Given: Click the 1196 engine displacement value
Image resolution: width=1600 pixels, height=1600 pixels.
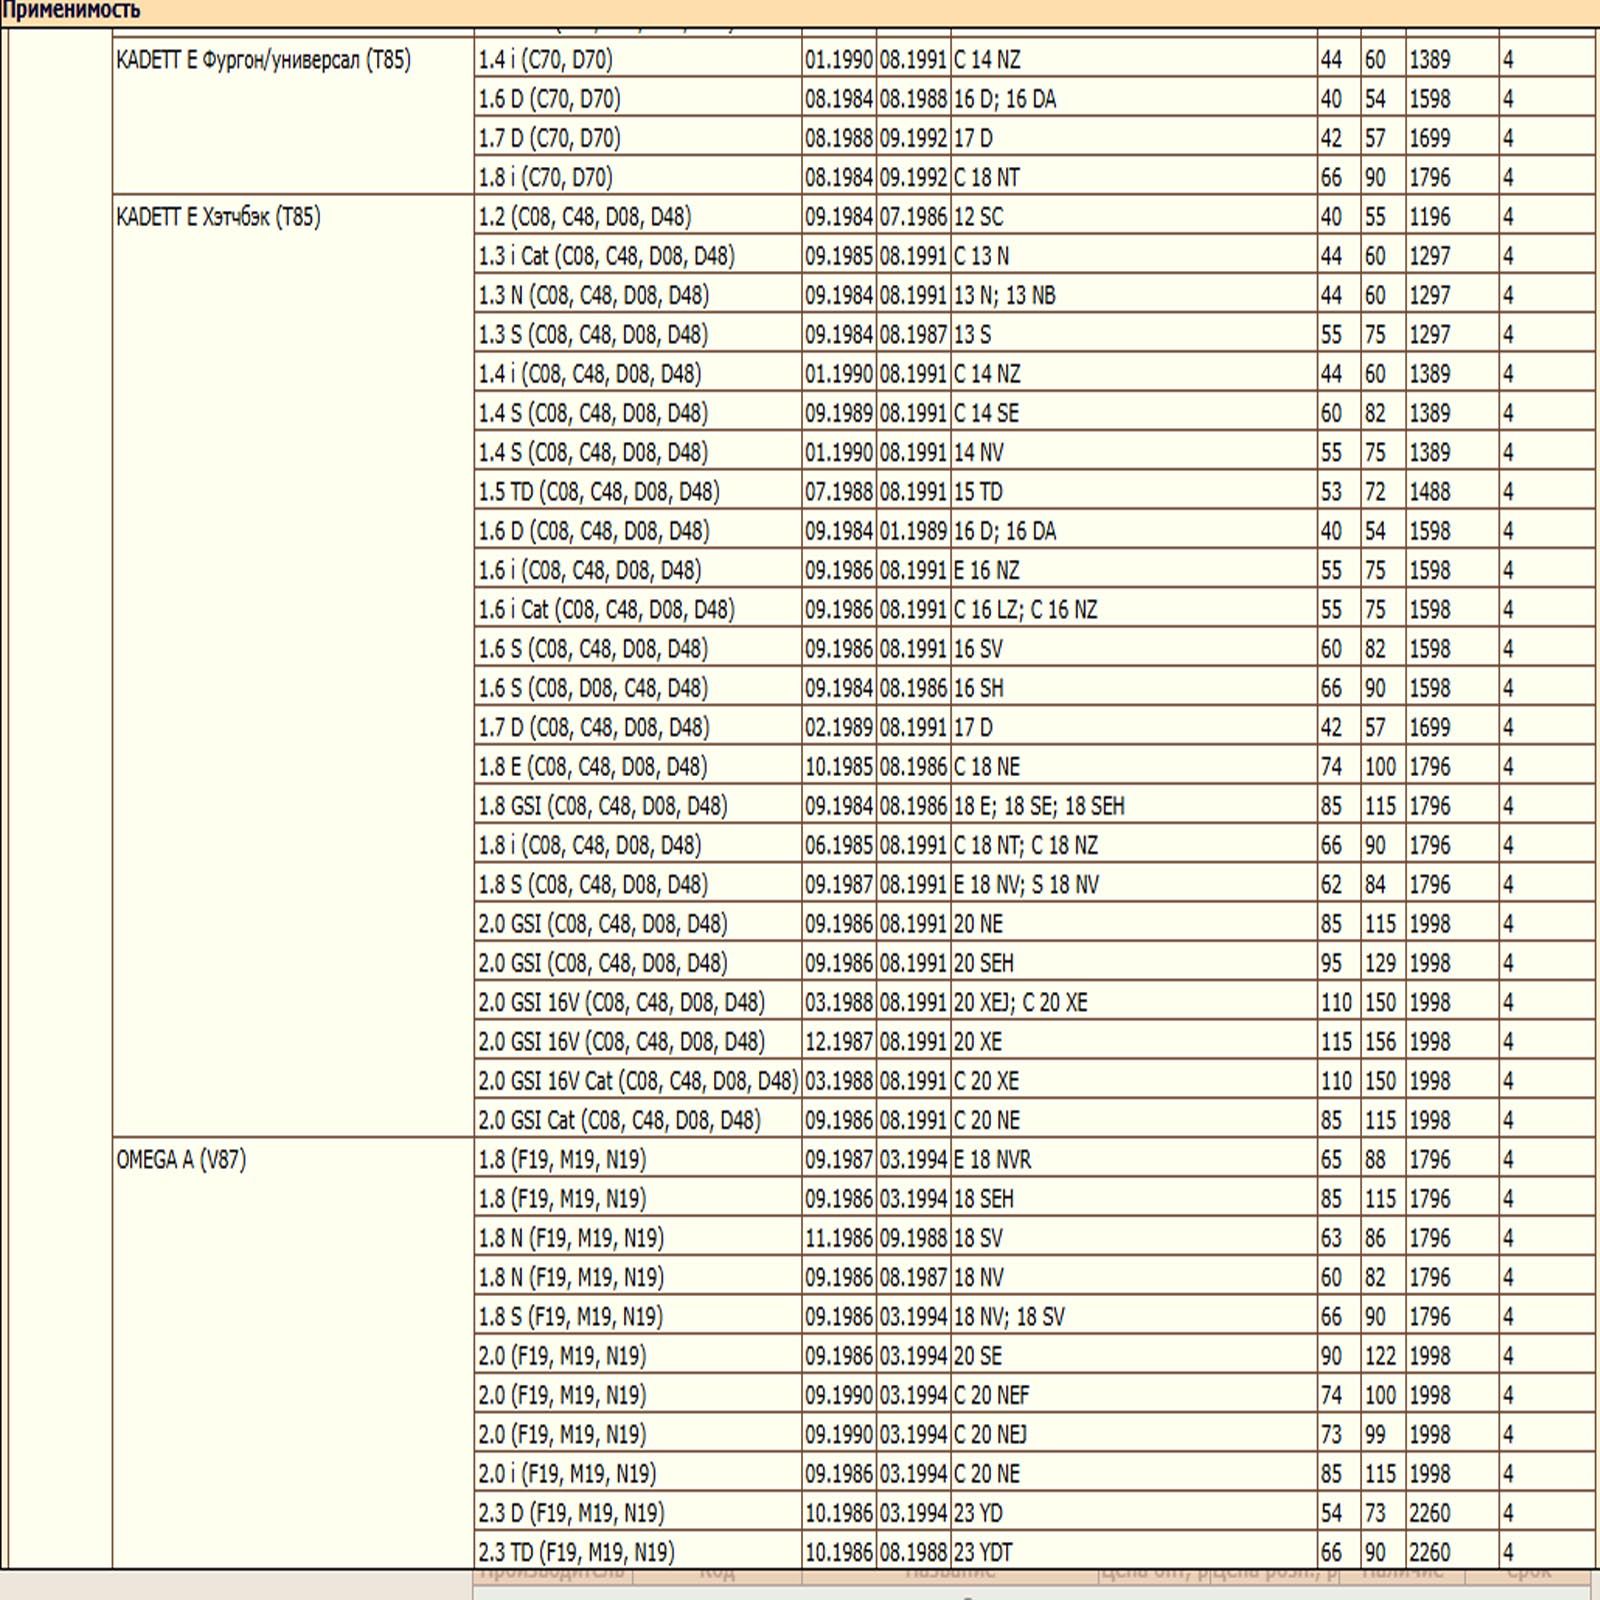Looking at the screenshot, I should click(1429, 217).
